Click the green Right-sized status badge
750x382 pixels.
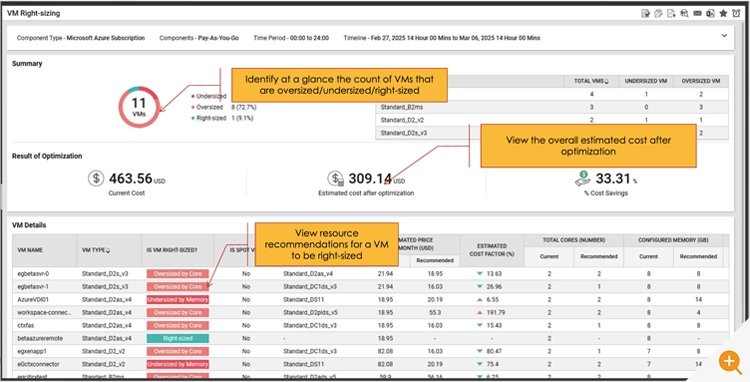[177, 338]
